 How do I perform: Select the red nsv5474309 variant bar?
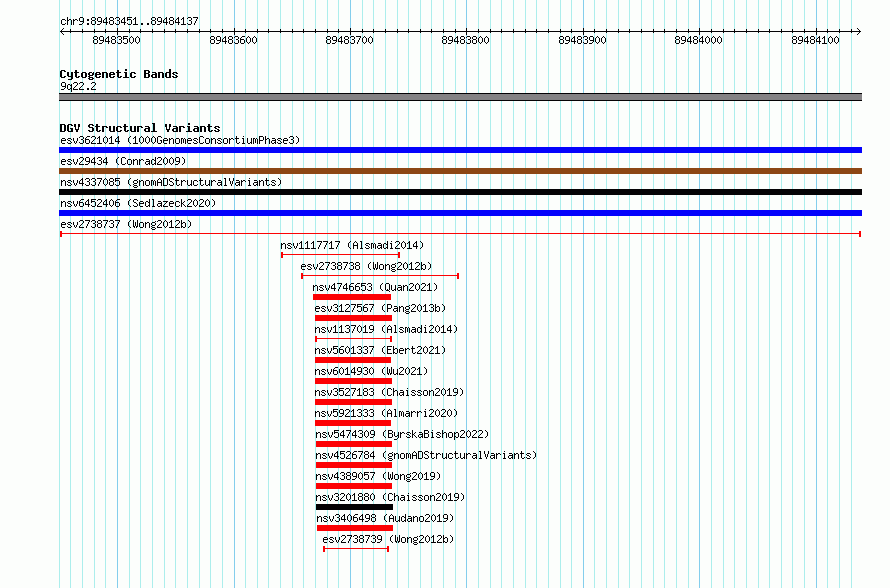(354, 444)
